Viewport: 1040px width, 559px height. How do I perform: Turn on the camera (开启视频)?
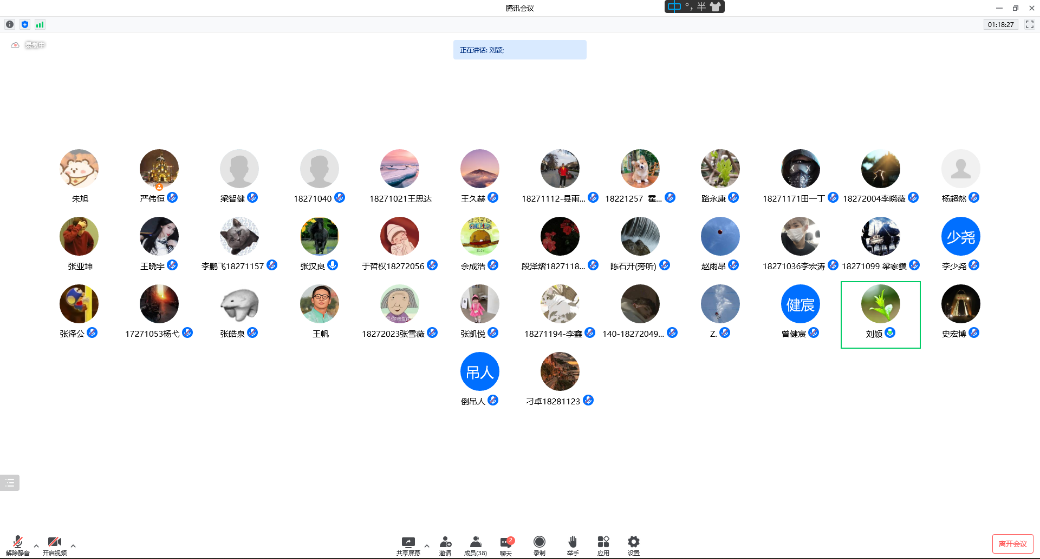point(54,543)
